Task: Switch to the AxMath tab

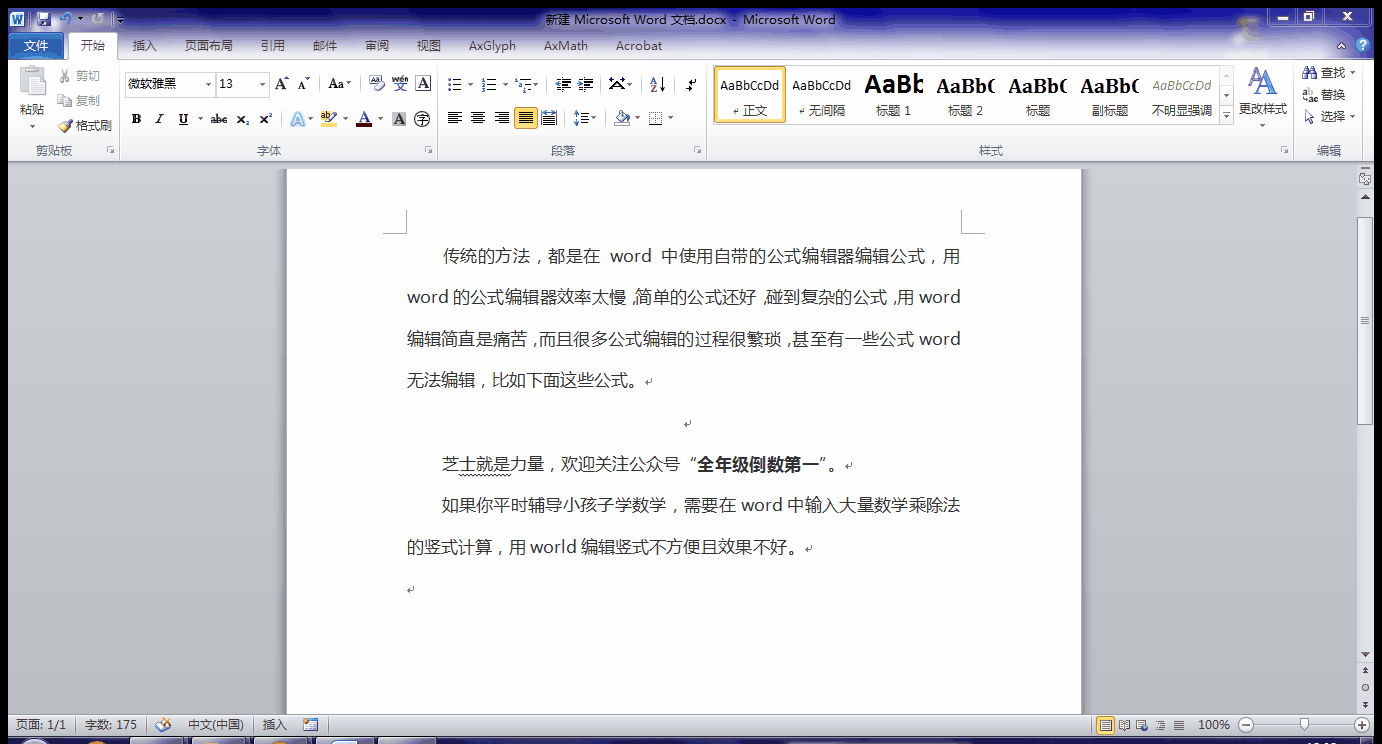Action: (x=566, y=45)
